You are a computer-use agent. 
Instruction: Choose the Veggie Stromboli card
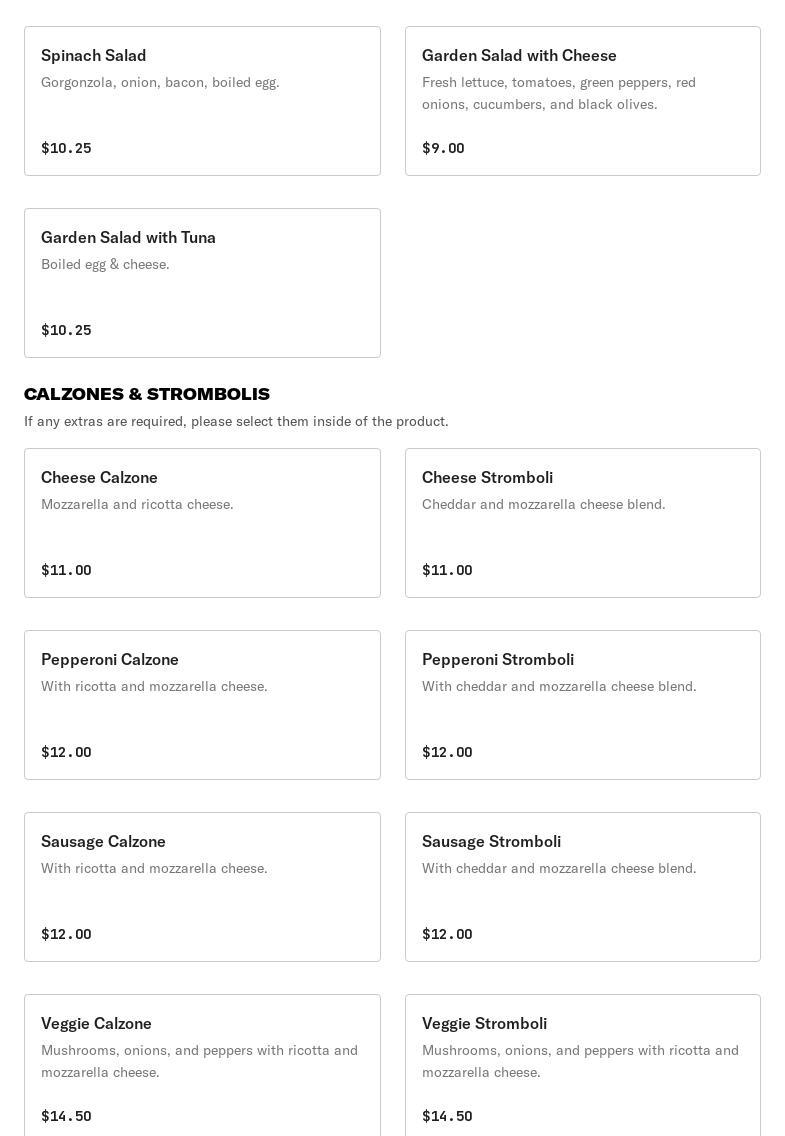click(x=582, y=1065)
